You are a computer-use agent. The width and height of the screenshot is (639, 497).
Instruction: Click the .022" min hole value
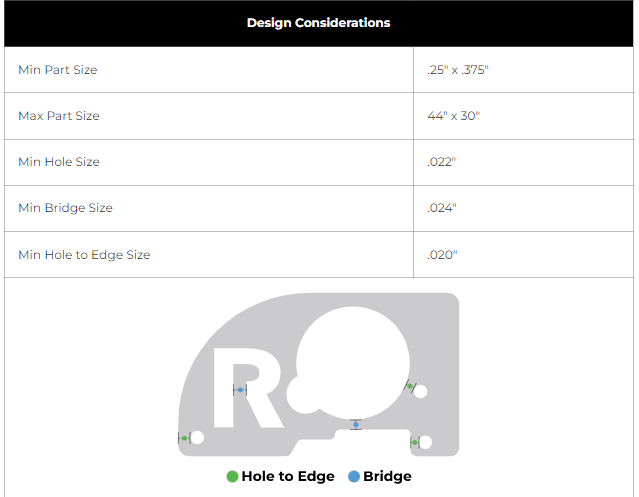coord(441,162)
